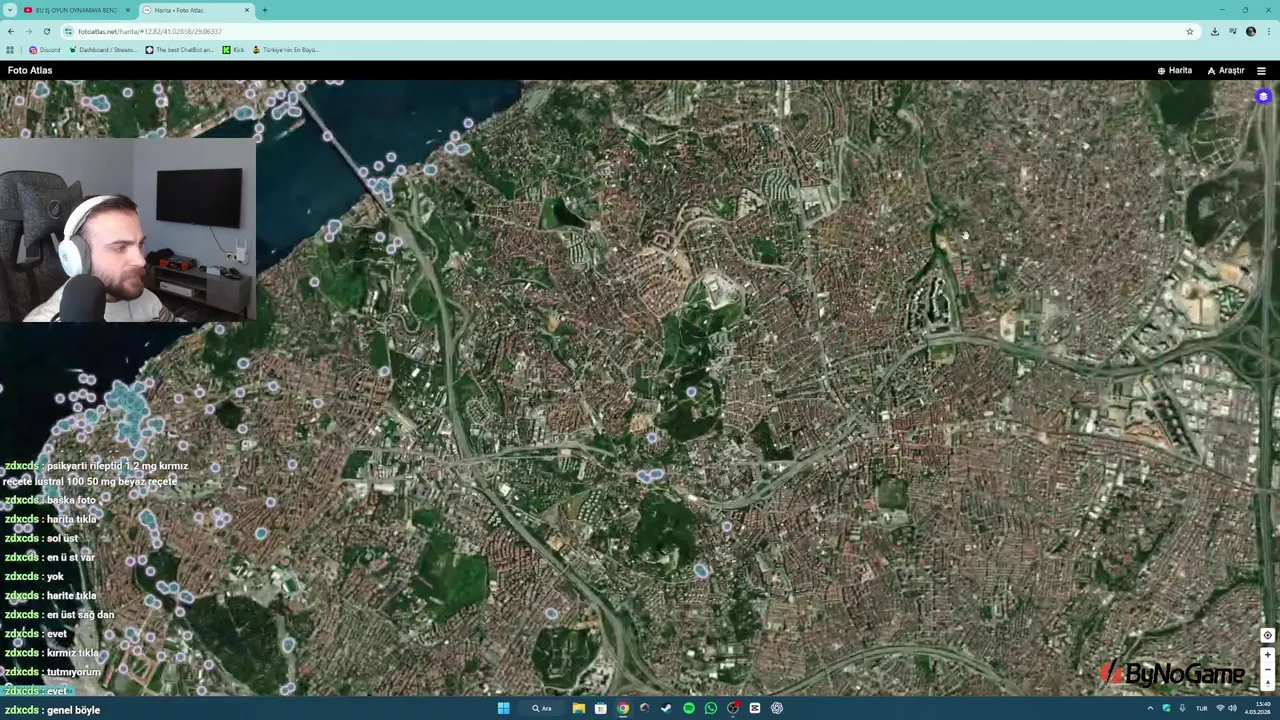Viewport: 1280px width, 720px height.
Task: Open the Kick bookmark
Action: coord(234,50)
